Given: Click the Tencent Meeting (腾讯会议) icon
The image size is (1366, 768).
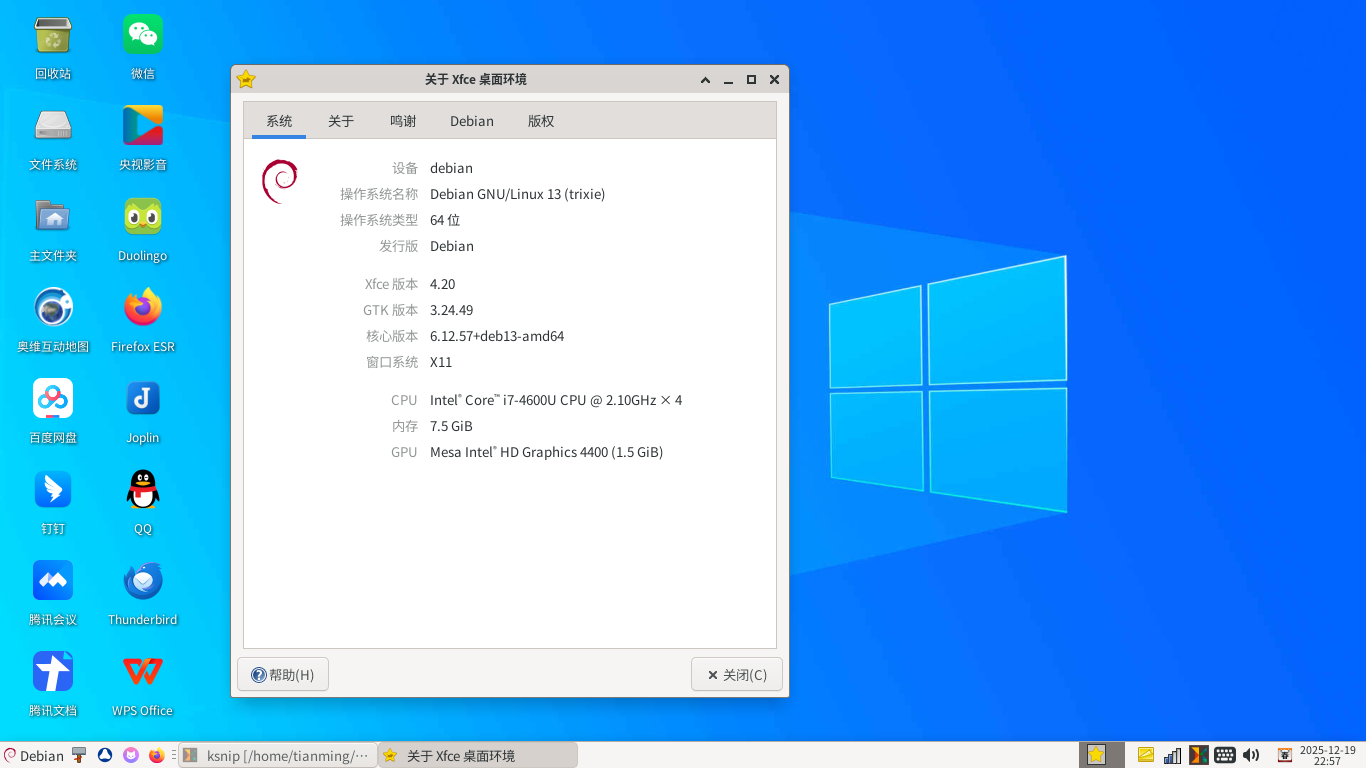Looking at the screenshot, I should pos(53,581).
